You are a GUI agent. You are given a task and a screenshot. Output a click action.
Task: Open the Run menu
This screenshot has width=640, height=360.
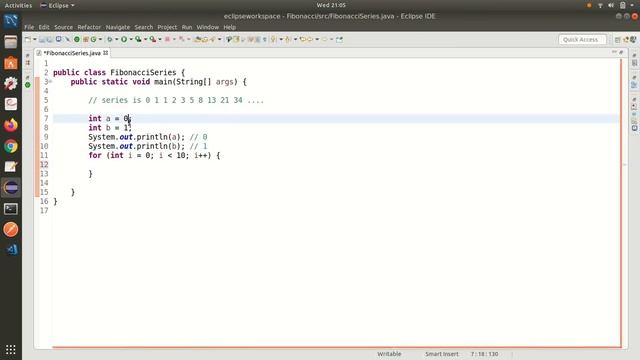[187, 27]
